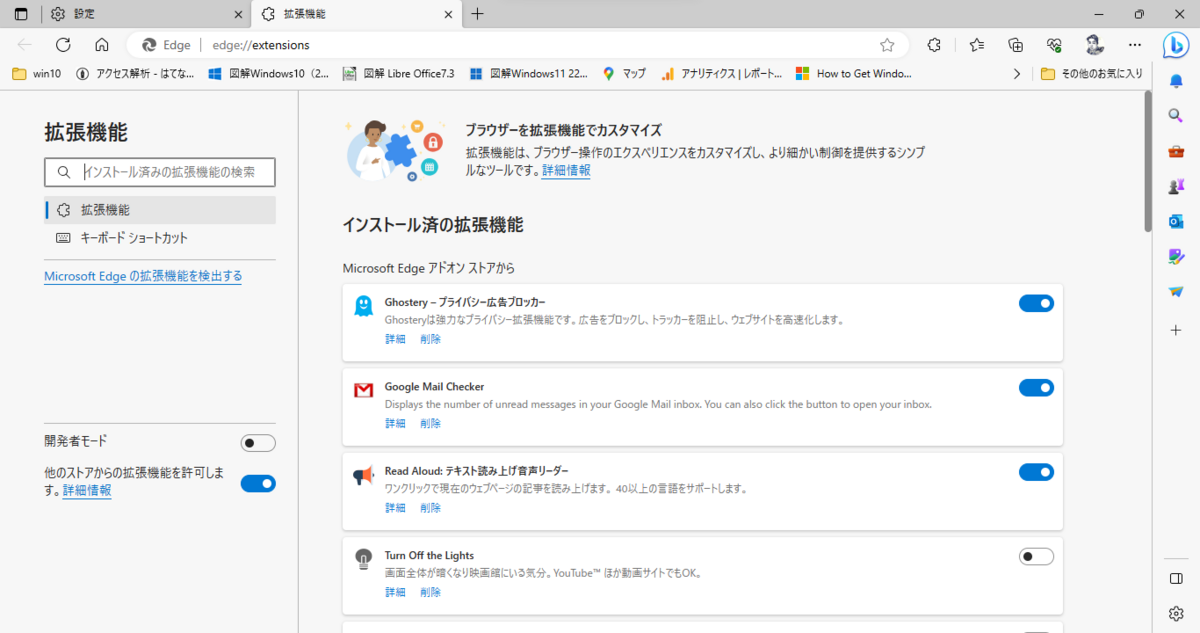
Task: Click the vertical page scrollbar thumb
Action: [x=1148, y=163]
